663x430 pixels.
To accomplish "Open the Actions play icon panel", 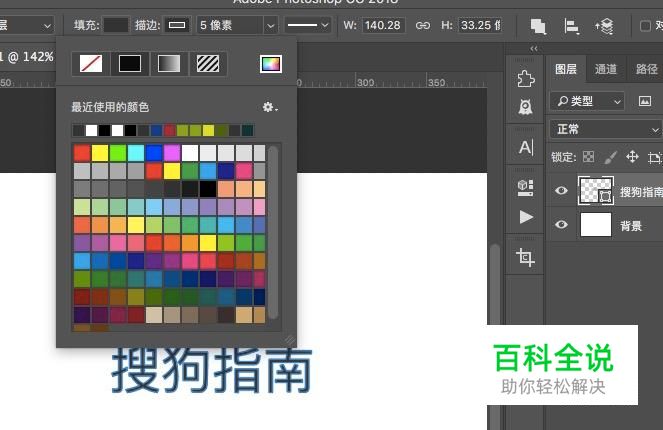I will pos(526,217).
